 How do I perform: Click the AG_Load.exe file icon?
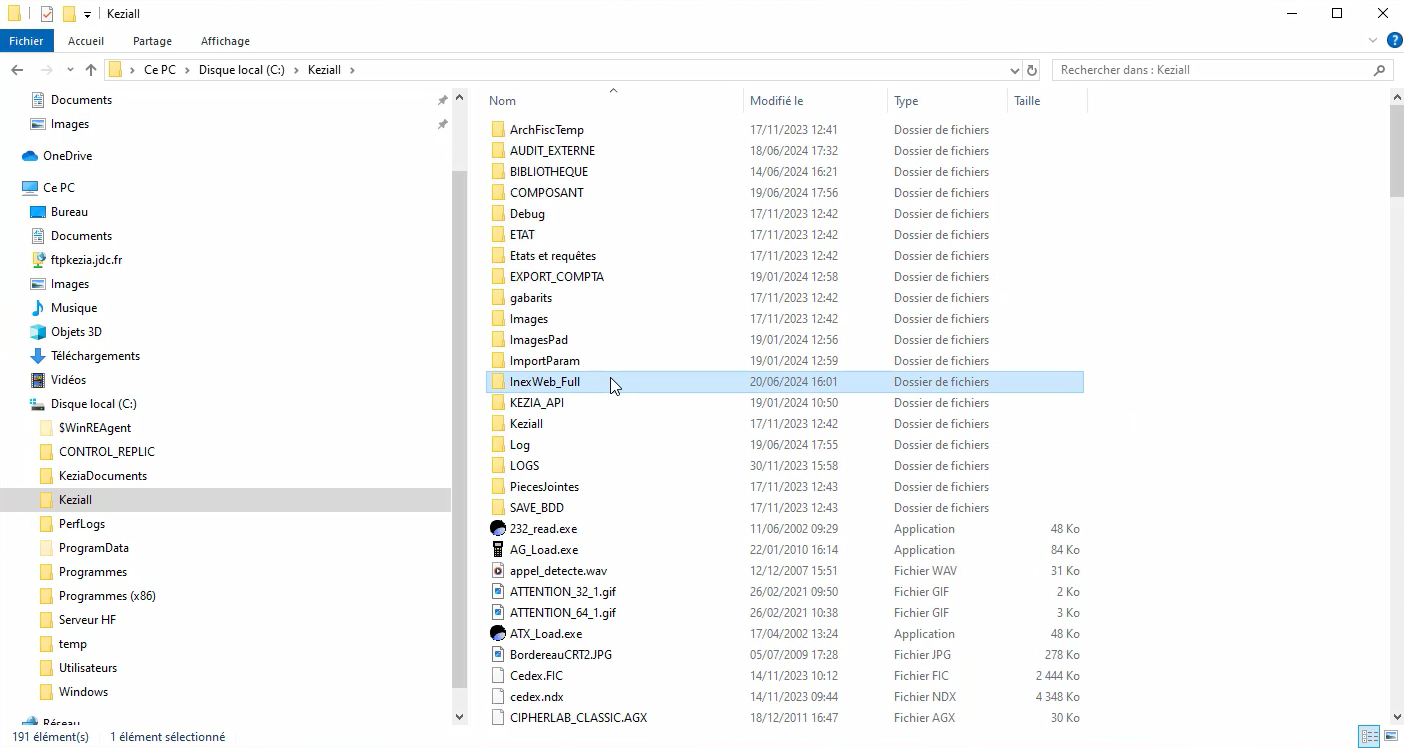coord(498,550)
